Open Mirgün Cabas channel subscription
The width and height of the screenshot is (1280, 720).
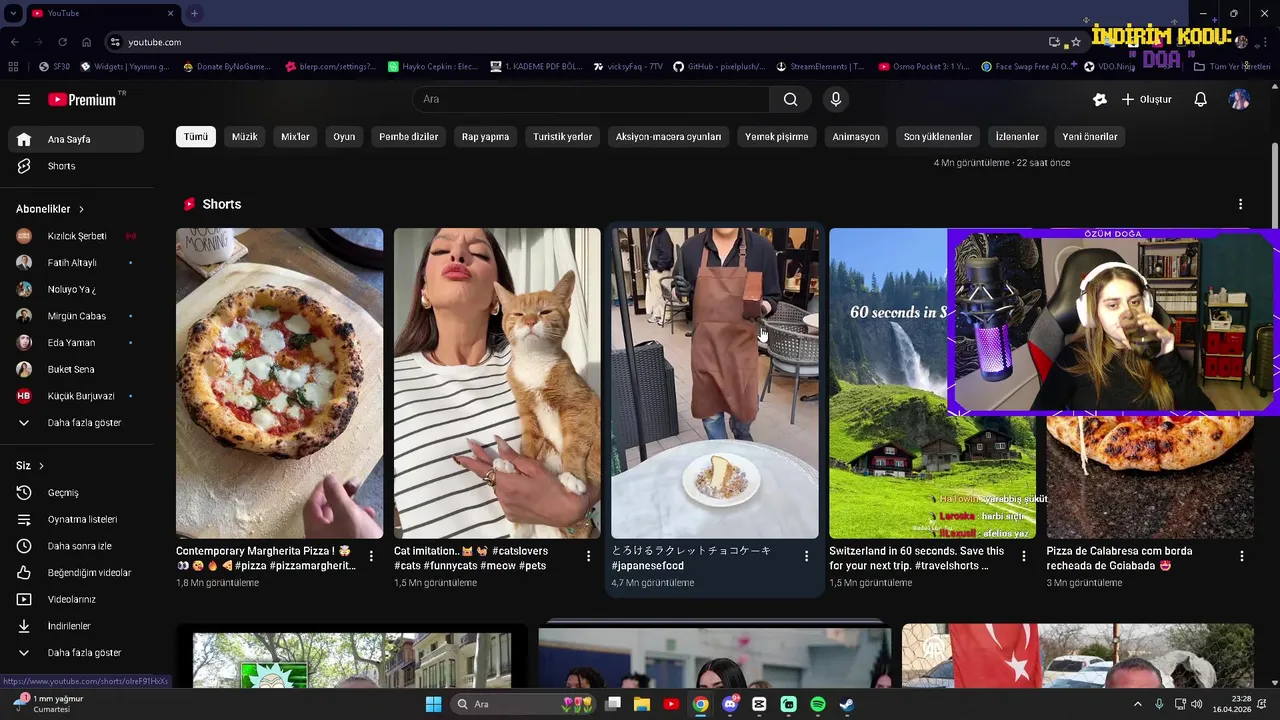coord(76,316)
